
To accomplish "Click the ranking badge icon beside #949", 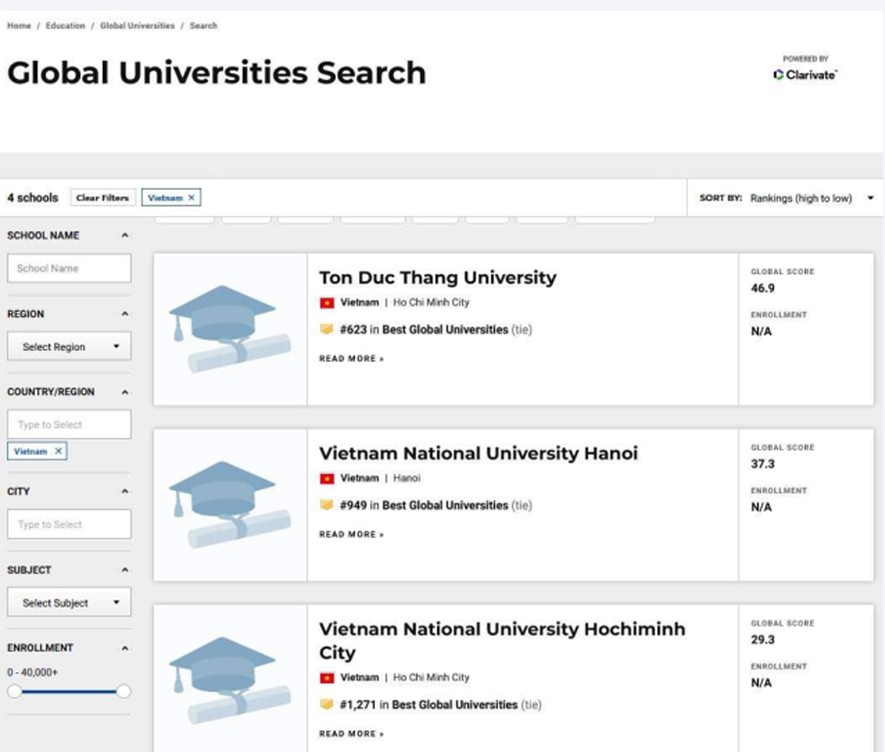I will (x=326, y=506).
